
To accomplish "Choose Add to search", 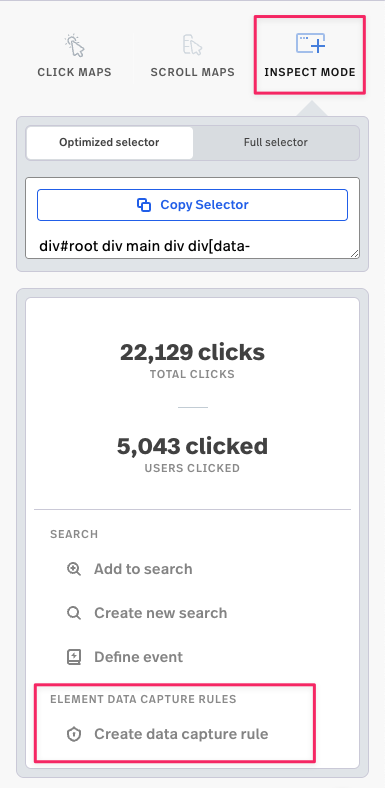I will [x=130, y=569].
